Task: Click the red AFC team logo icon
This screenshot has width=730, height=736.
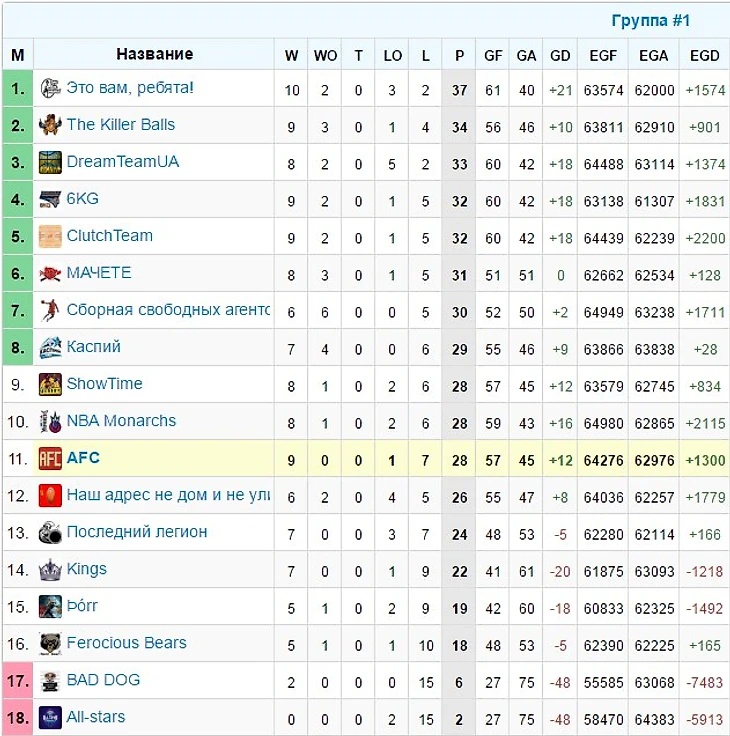Action: (x=50, y=458)
